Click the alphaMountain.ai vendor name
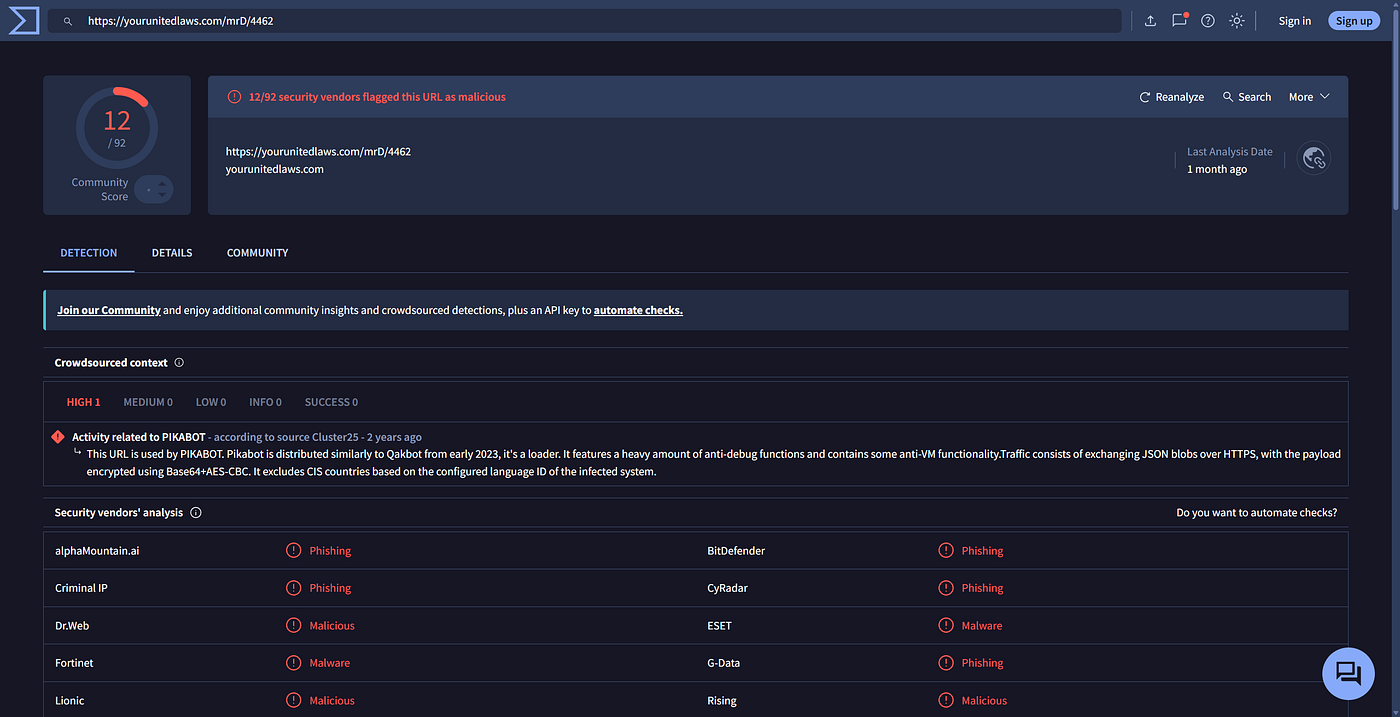 97,551
